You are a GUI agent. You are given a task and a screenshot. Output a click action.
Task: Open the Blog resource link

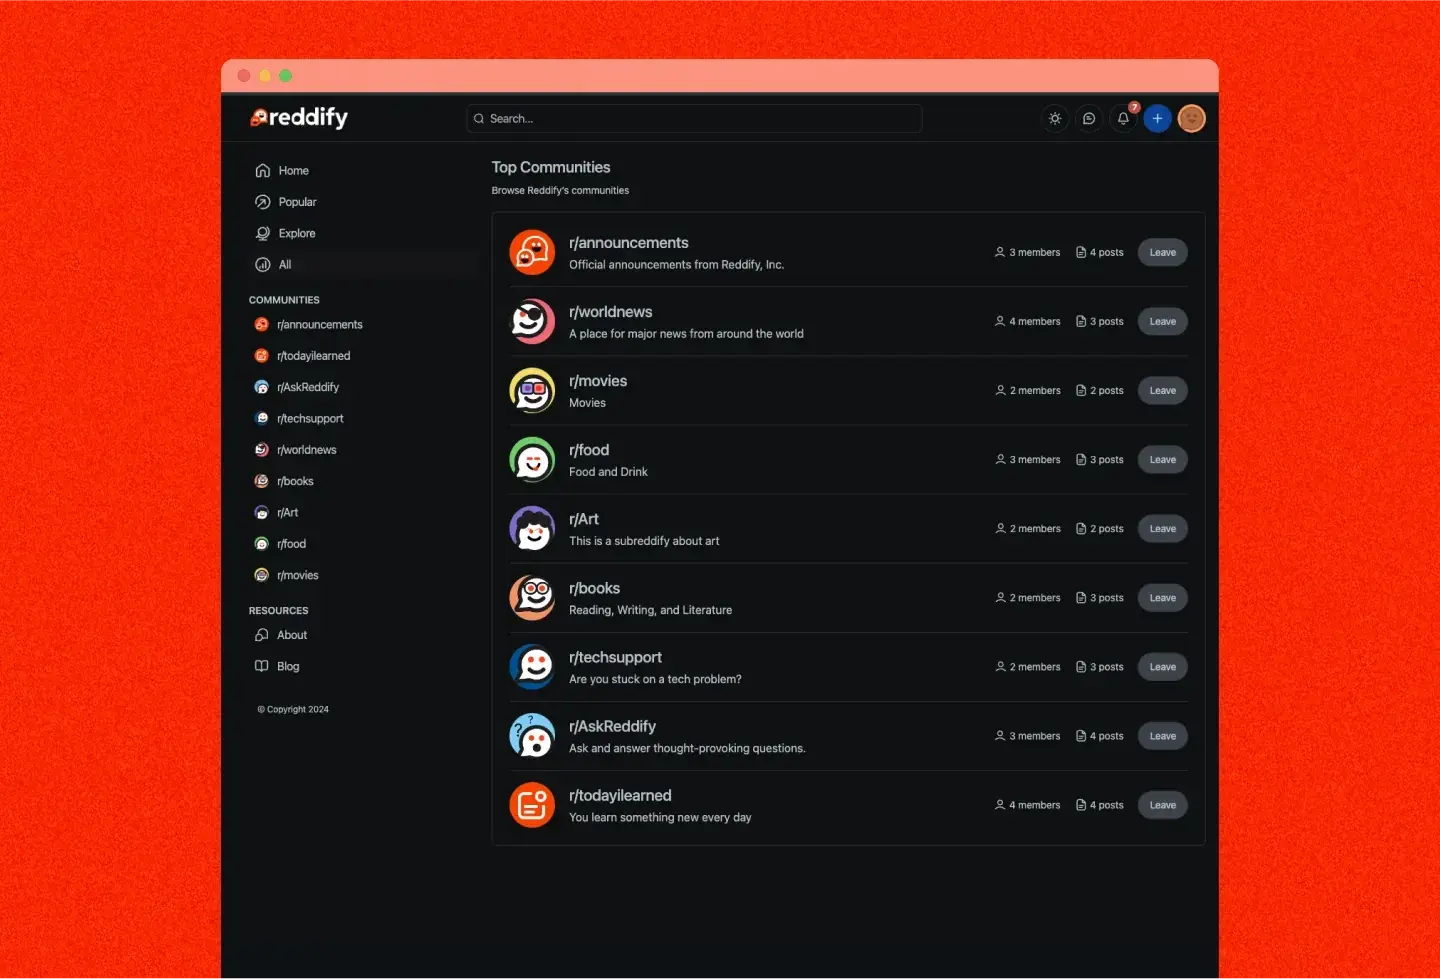[277, 666]
